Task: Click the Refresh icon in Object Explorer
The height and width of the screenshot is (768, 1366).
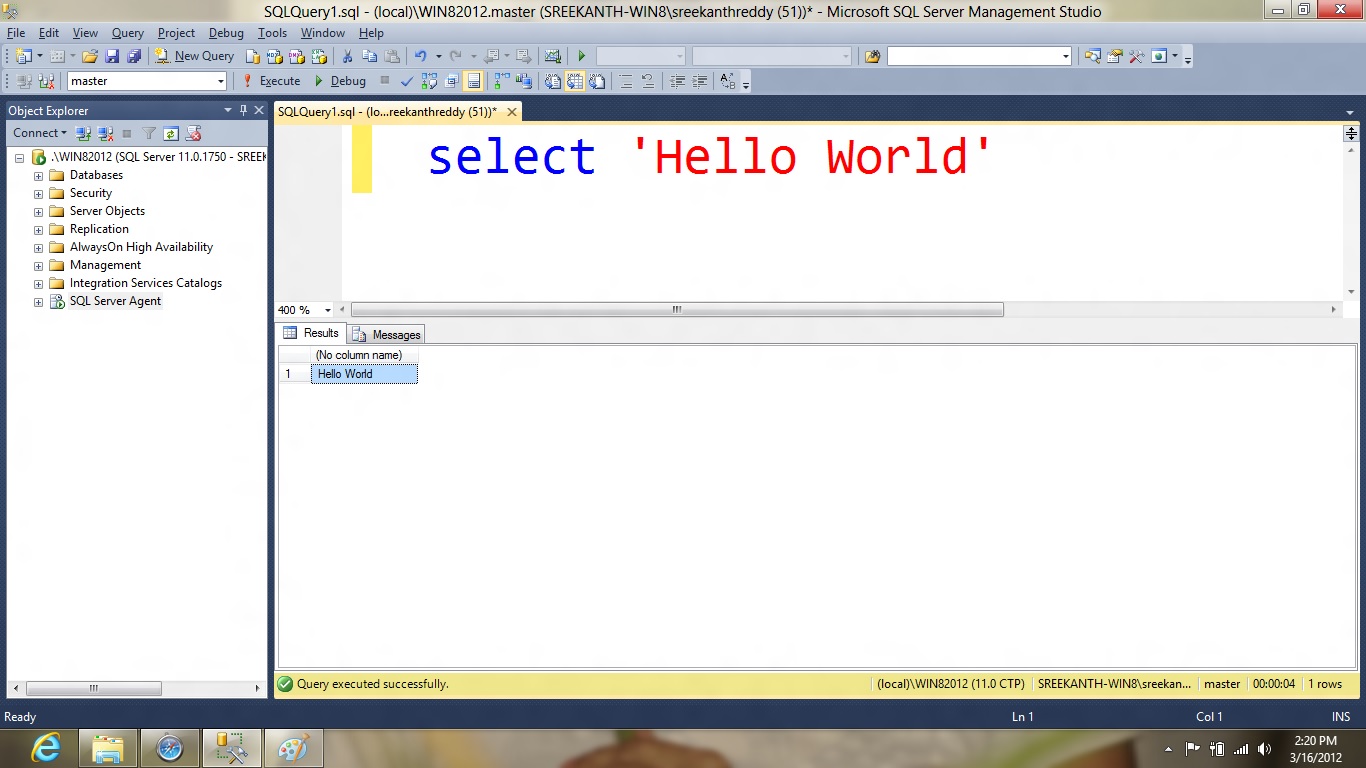Action: point(171,133)
